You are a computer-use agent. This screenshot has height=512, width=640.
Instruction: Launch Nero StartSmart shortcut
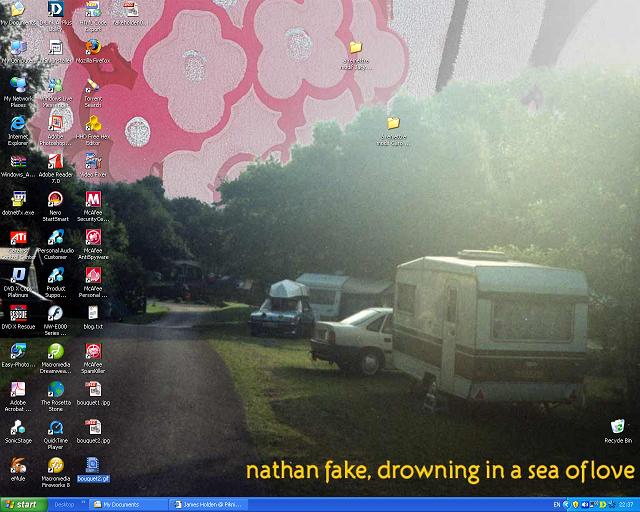point(56,206)
